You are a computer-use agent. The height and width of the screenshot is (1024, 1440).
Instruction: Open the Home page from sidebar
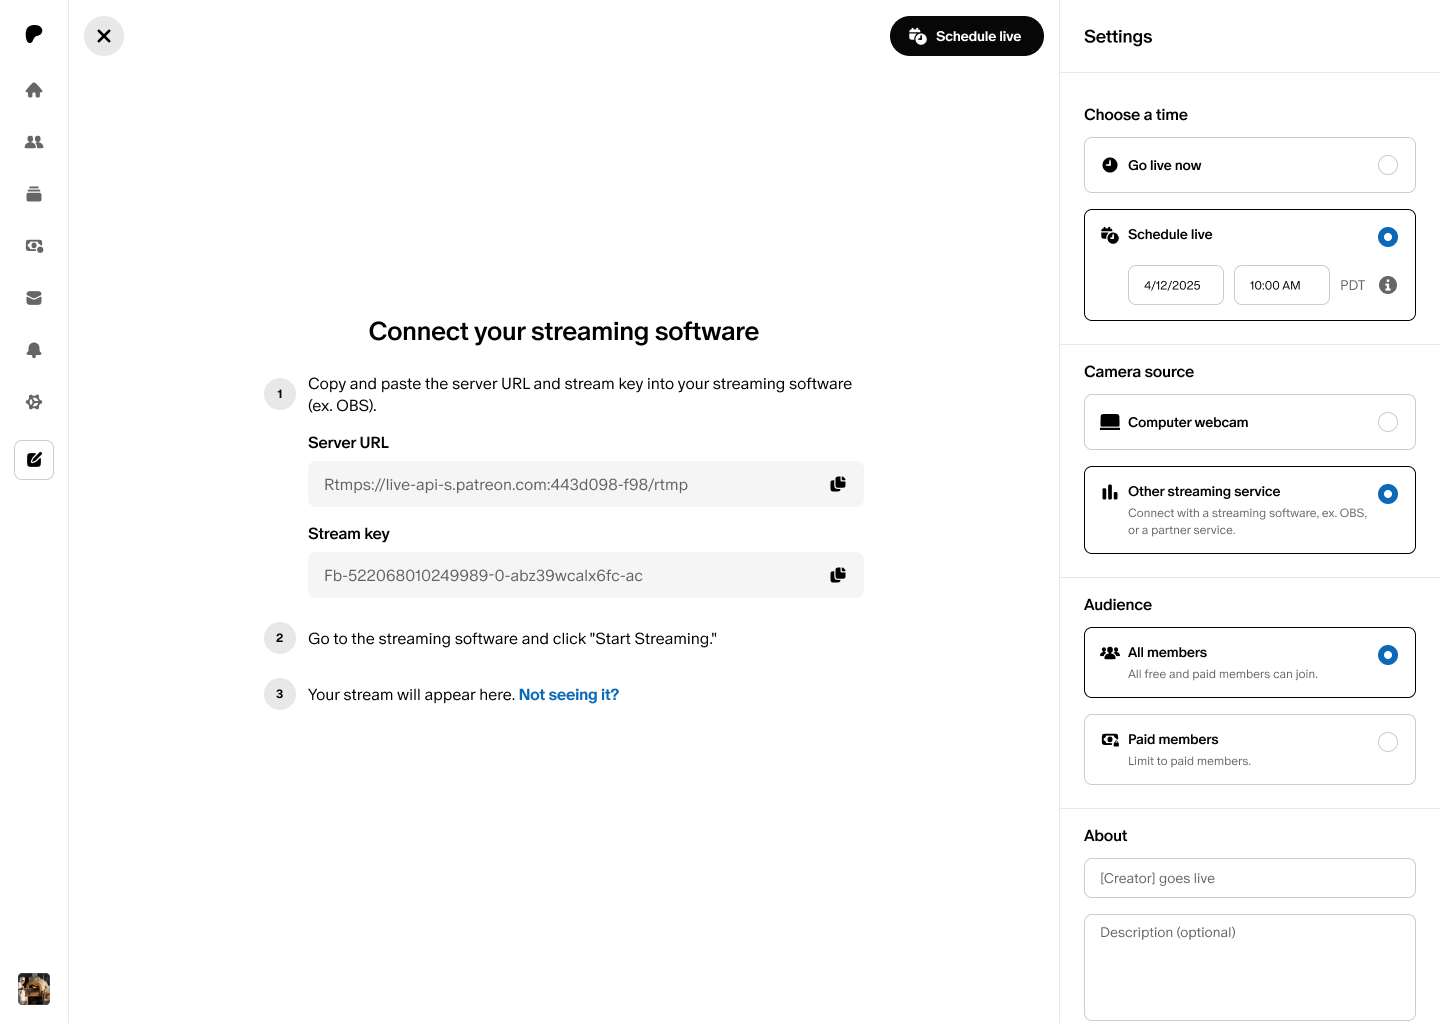pyautogui.click(x=34, y=90)
